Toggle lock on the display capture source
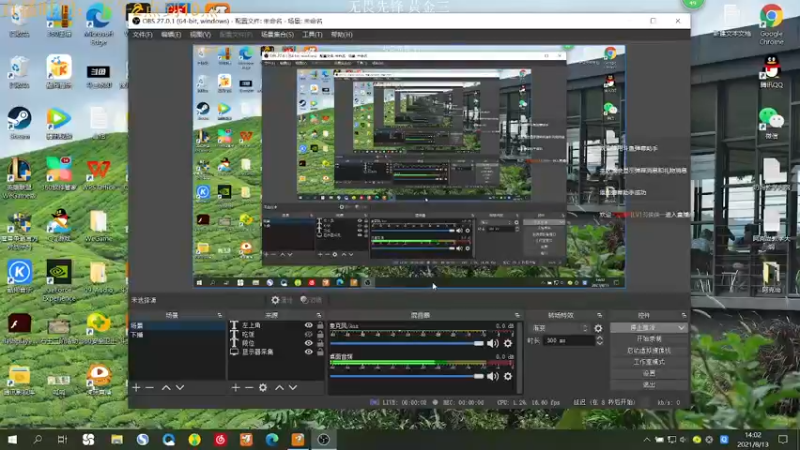Viewport: 800px width, 450px height. 320,352
